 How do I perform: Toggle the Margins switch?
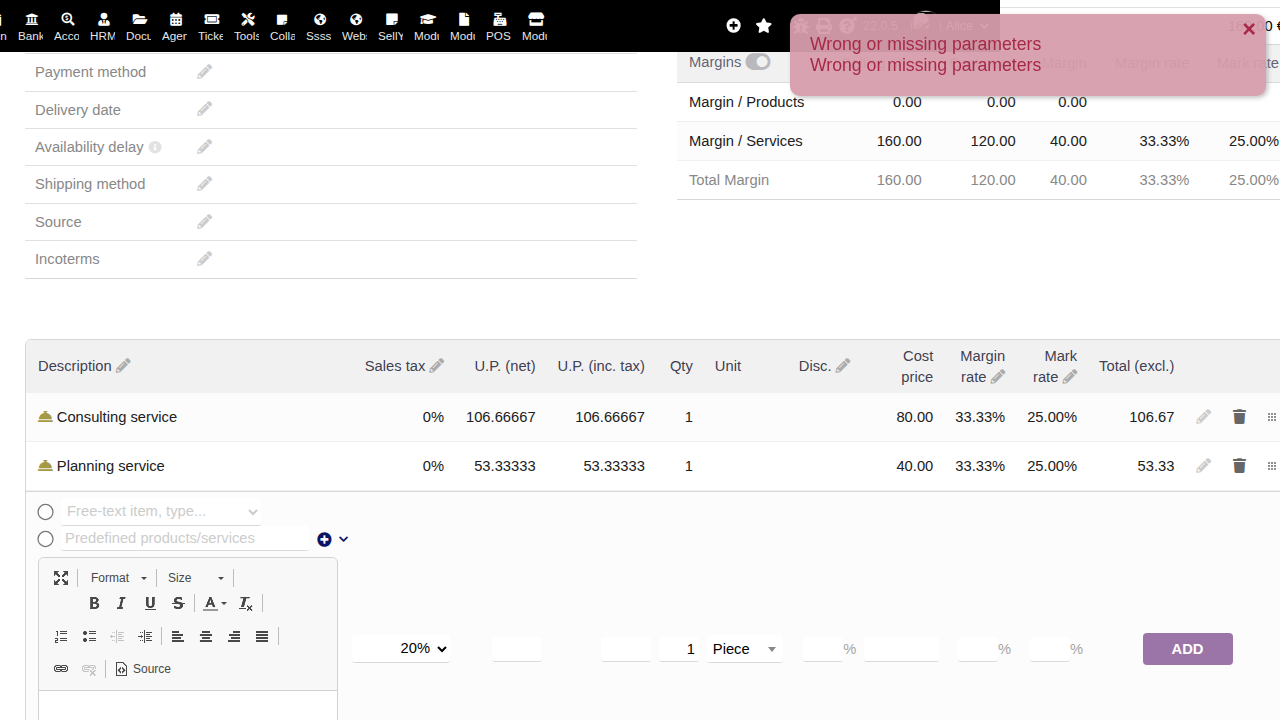tap(758, 62)
